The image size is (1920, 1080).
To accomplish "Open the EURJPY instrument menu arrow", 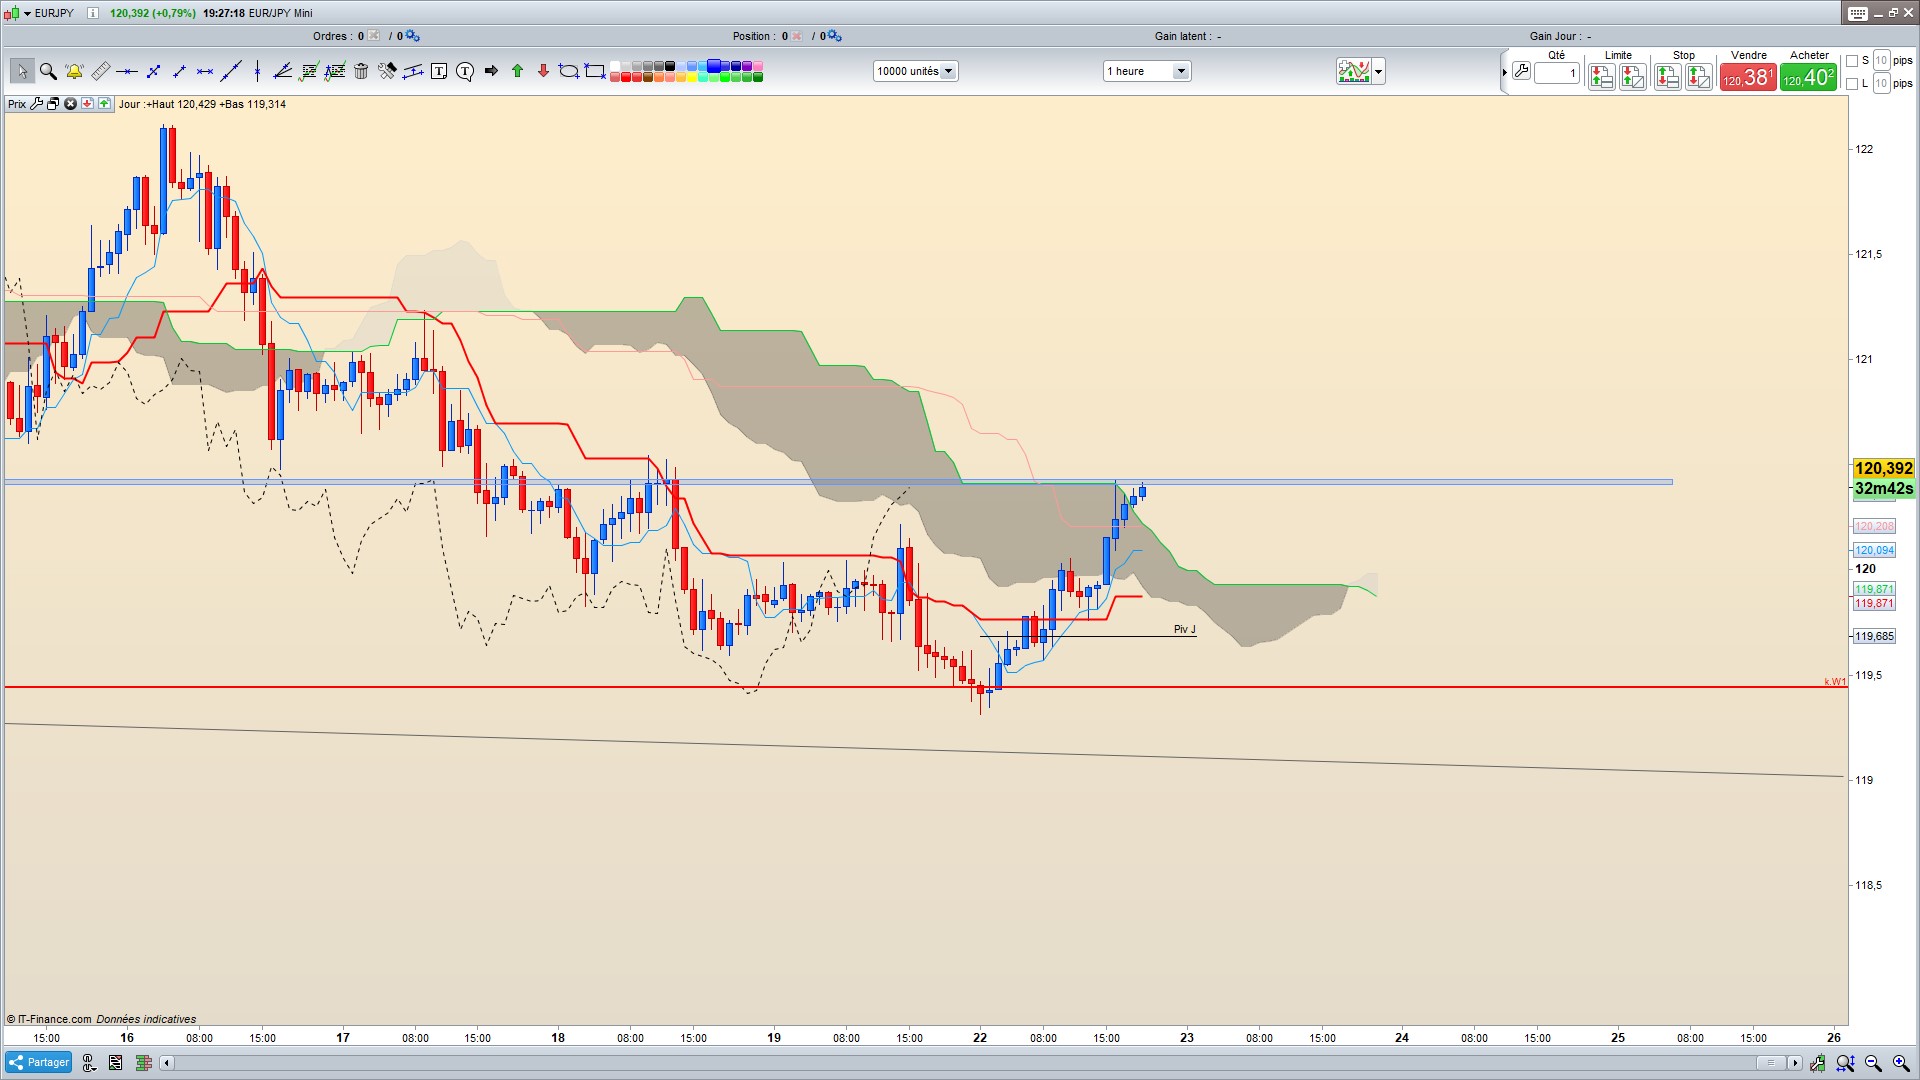I will 28,13.
